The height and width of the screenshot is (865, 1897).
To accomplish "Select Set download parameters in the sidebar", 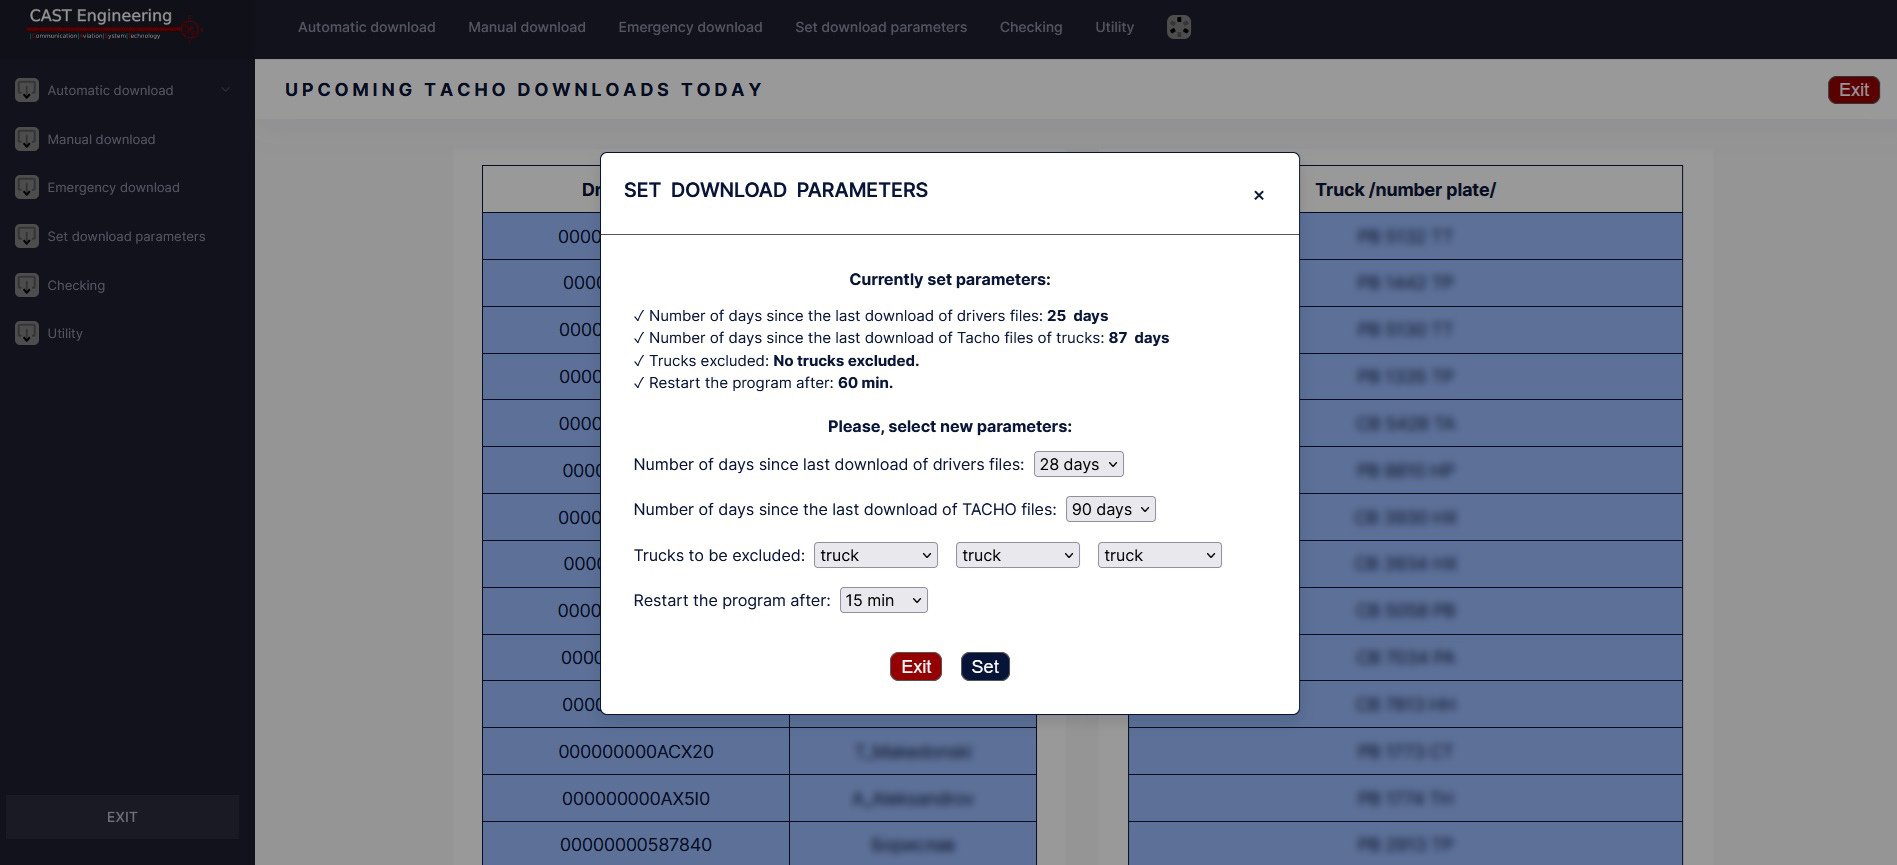I will point(126,236).
